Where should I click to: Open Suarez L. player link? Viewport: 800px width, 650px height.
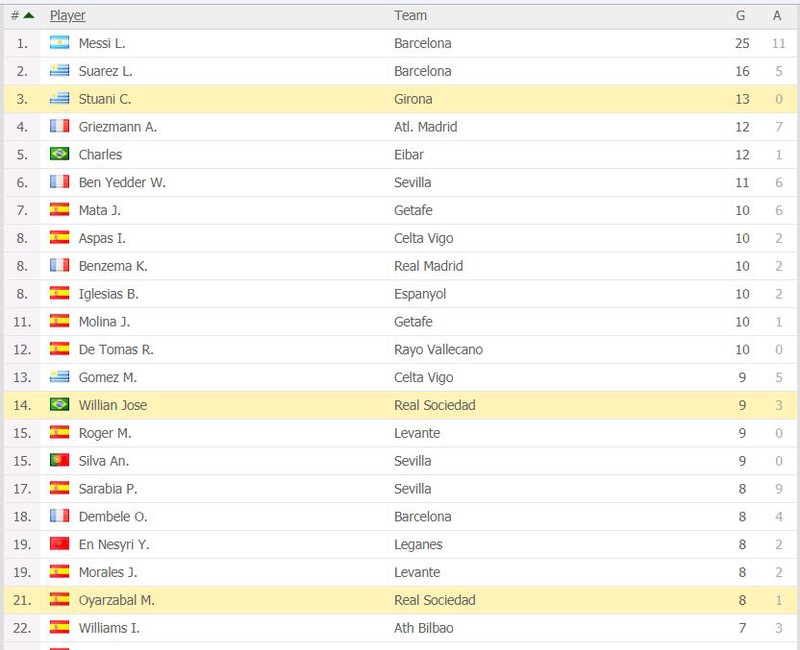point(106,71)
